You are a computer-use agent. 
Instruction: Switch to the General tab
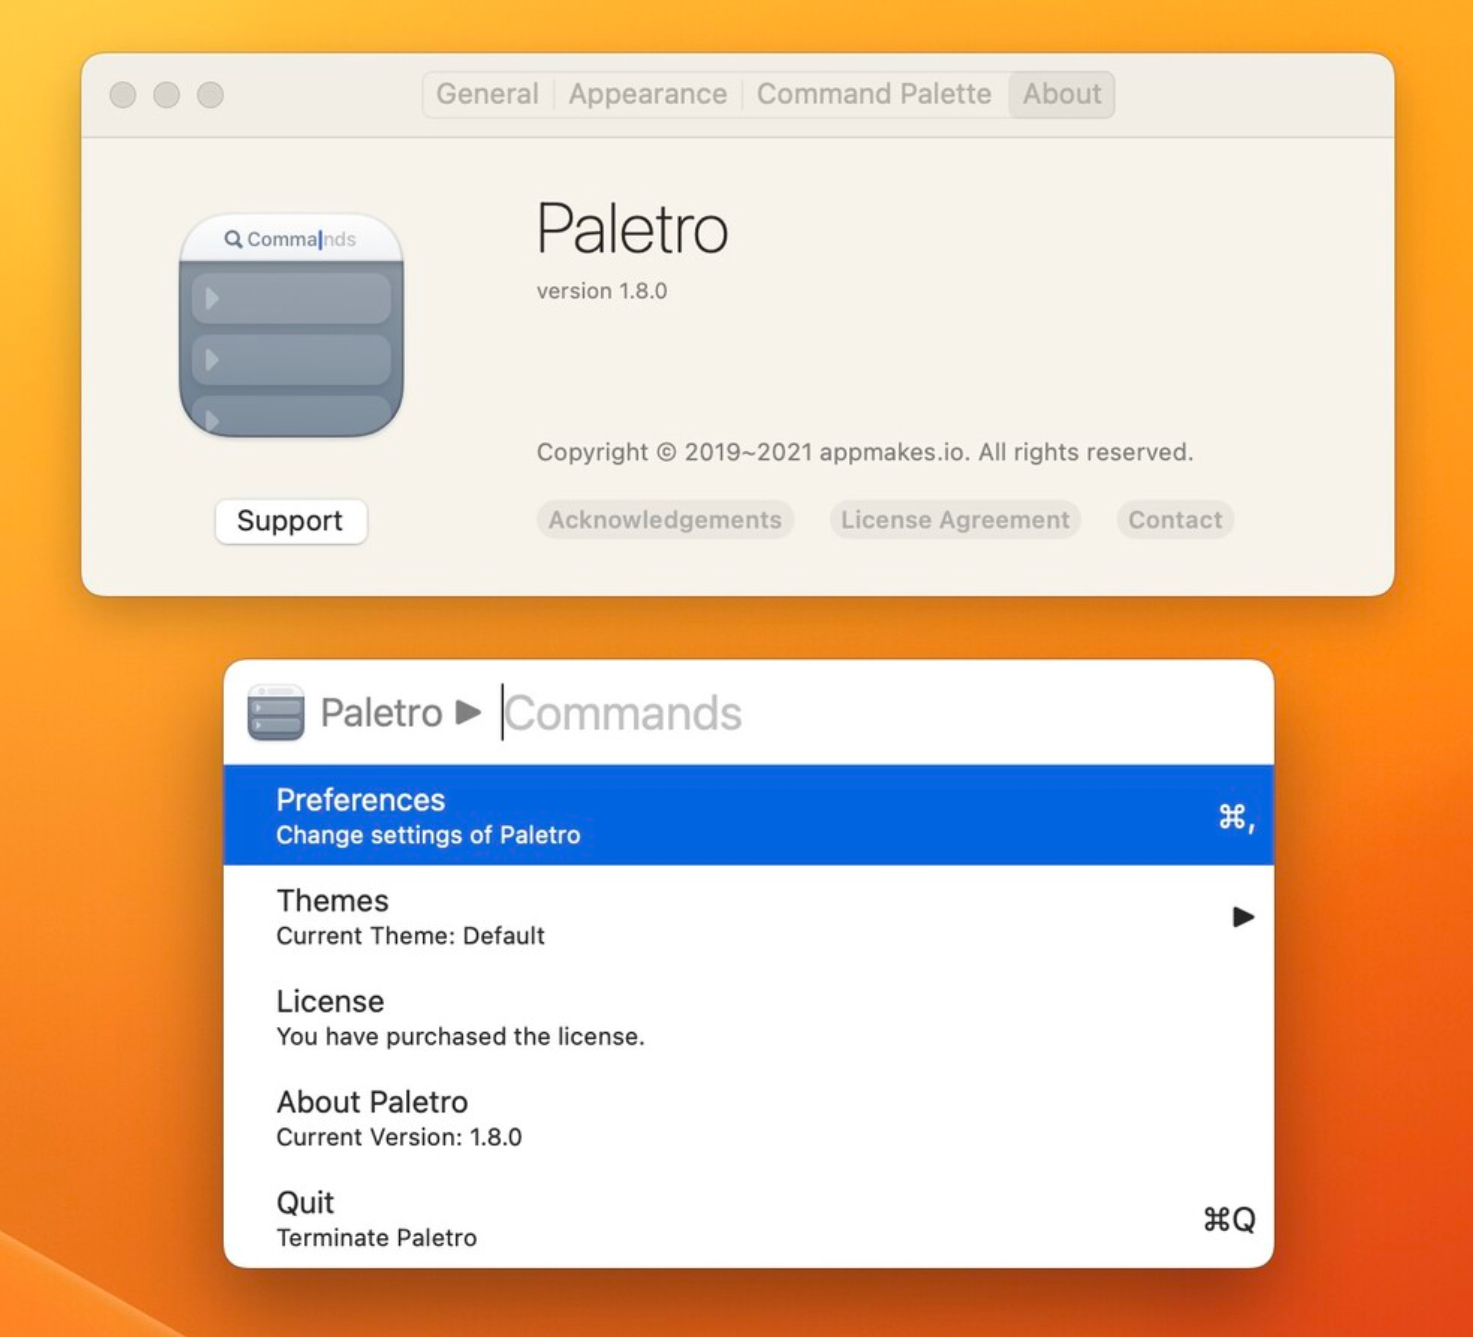coord(487,94)
